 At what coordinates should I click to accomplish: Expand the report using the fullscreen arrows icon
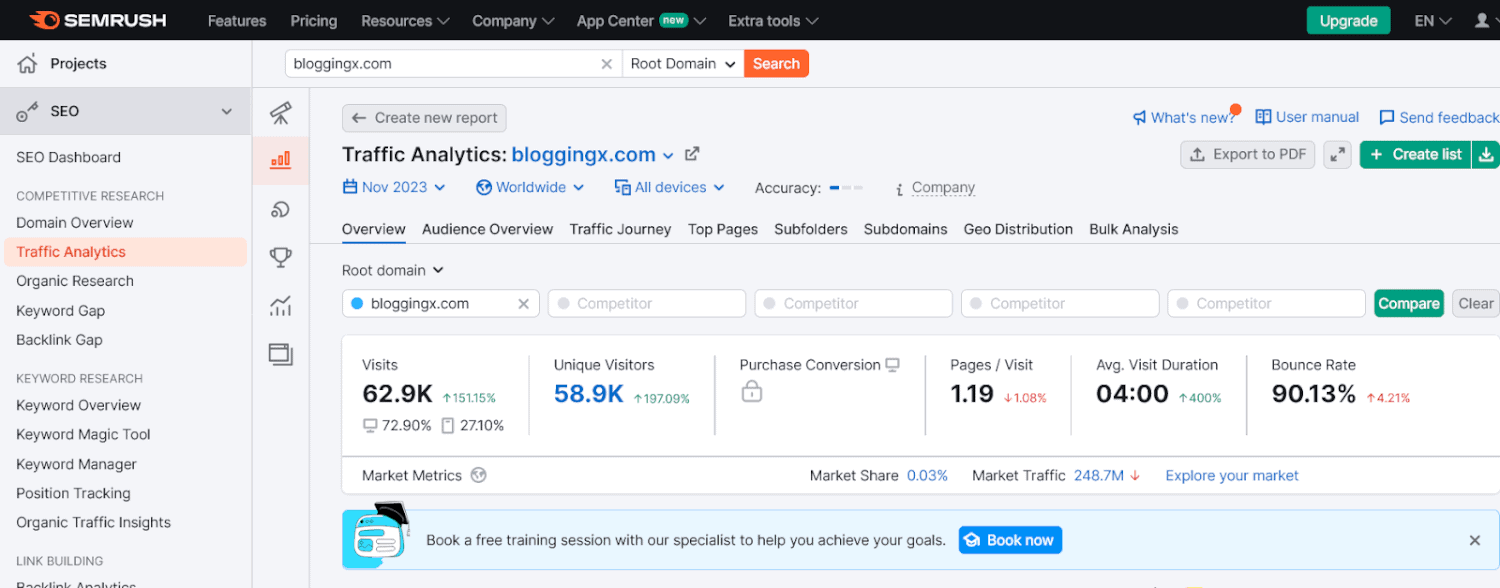[x=1337, y=154]
